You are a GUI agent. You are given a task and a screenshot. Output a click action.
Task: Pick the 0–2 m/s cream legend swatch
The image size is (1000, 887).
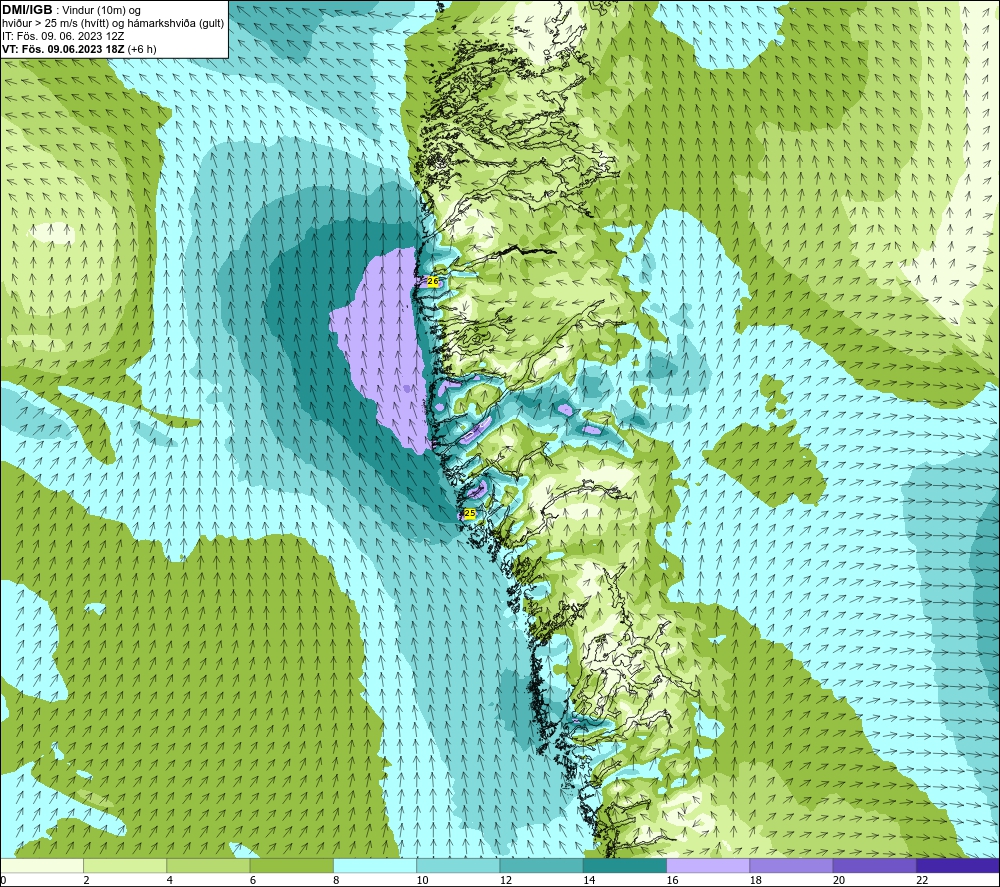(x=42, y=865)
